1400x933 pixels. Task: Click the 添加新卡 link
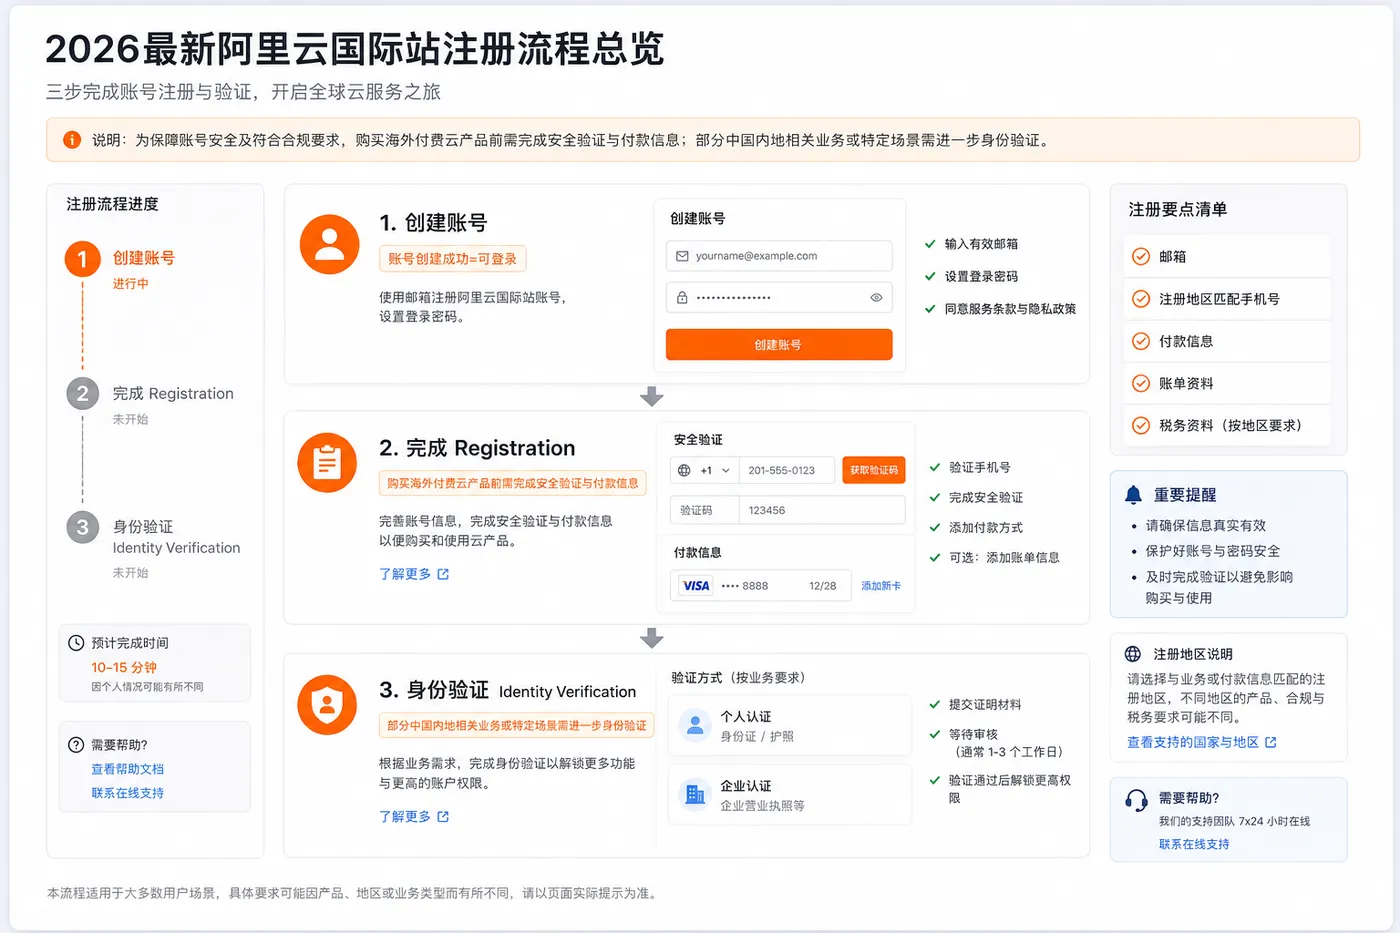point(881,586)
